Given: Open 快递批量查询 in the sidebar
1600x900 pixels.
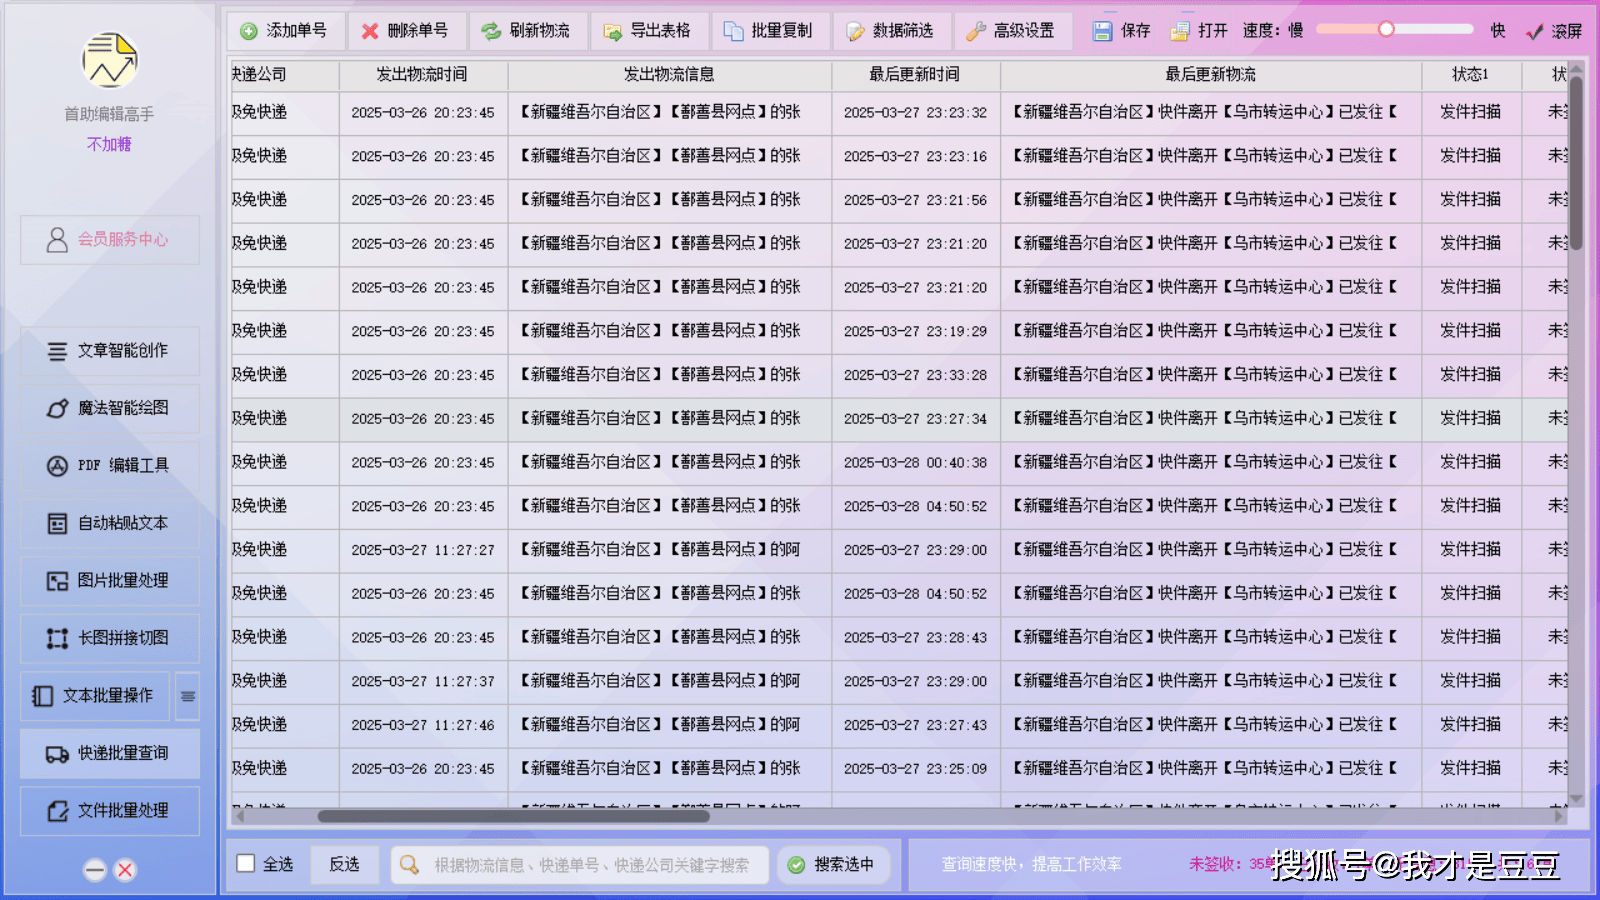Looking at the screenshot, I should pos(110,753).
